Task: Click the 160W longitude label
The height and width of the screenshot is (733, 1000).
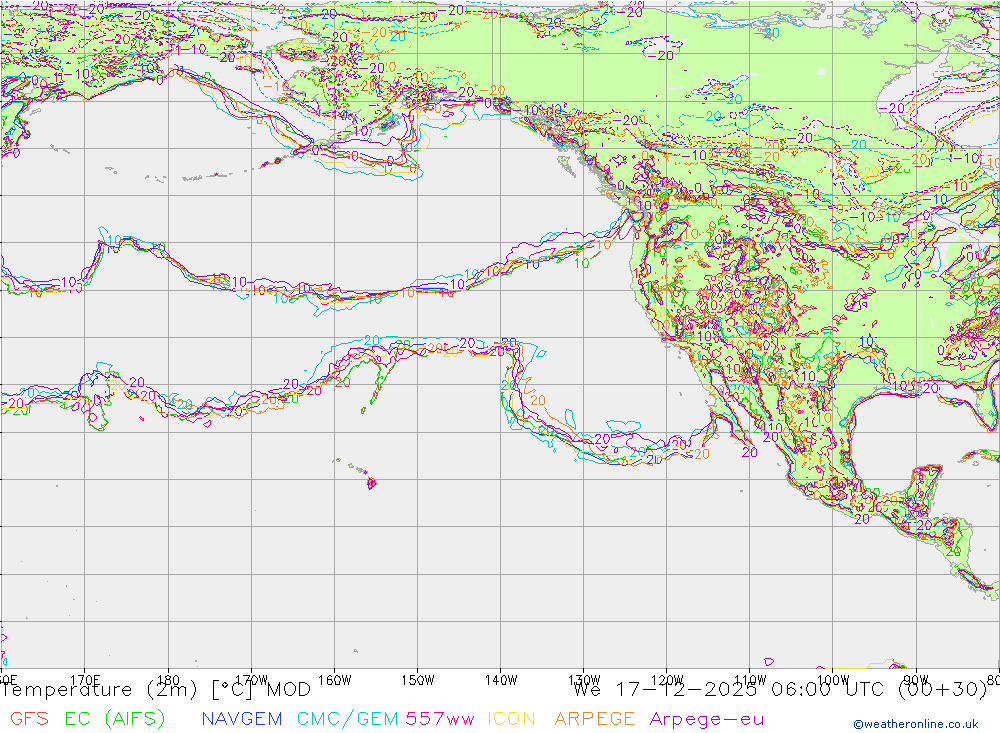Action: coord(334,679)
